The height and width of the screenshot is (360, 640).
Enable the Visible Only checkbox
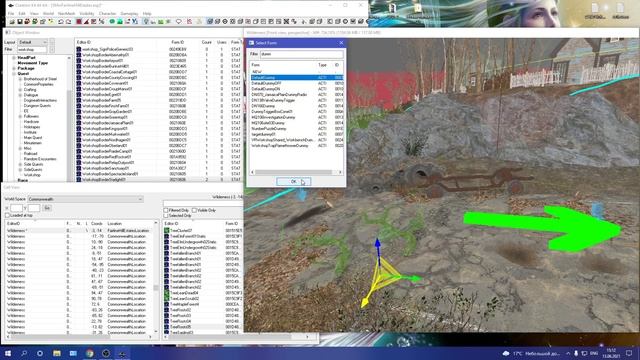tap(194, 210)
